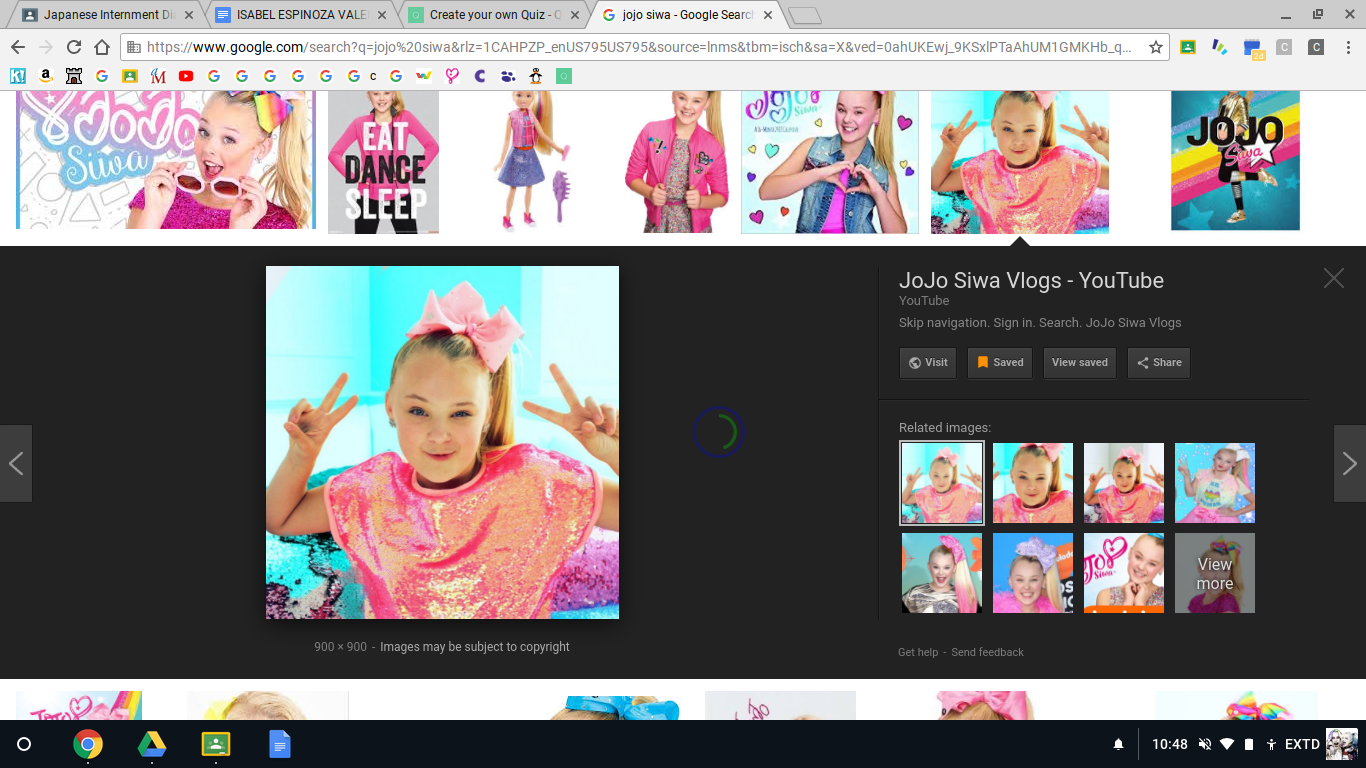Reload the current page
This screenshot has width=1366, height=768.
[74, 47]
